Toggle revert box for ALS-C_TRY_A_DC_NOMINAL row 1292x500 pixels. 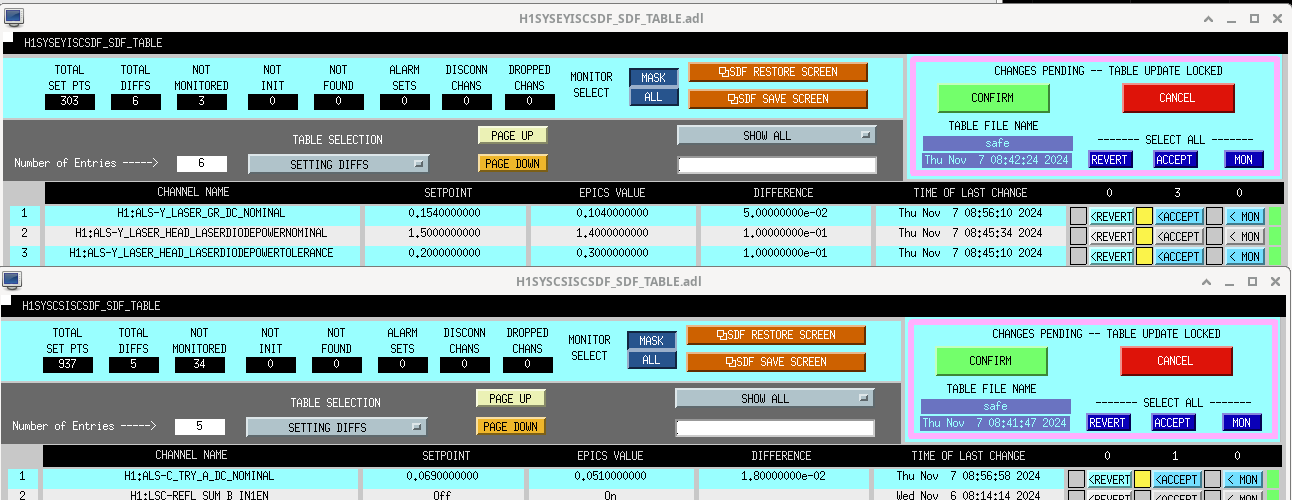[x=1075, y=479]
